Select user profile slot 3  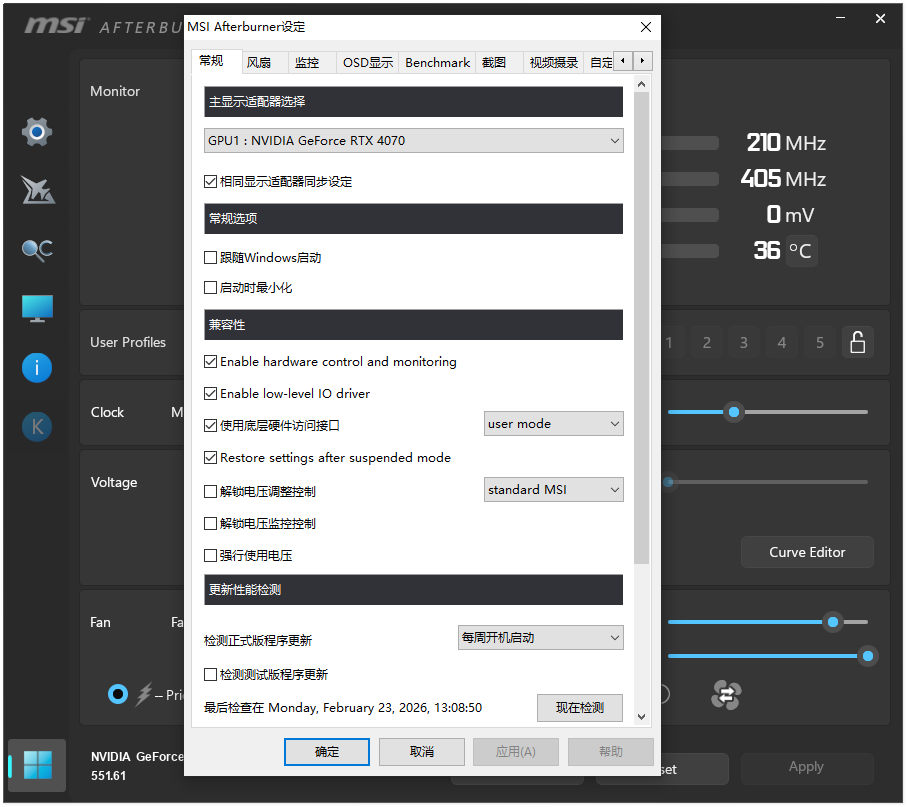click(743, 342)
